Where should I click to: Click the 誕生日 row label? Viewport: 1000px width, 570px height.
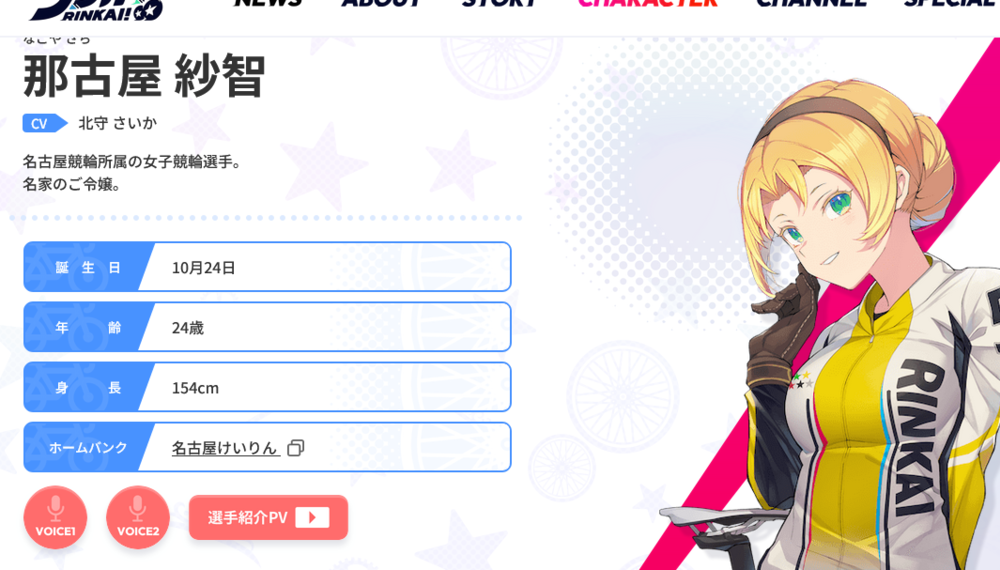[x=88, y=267]
